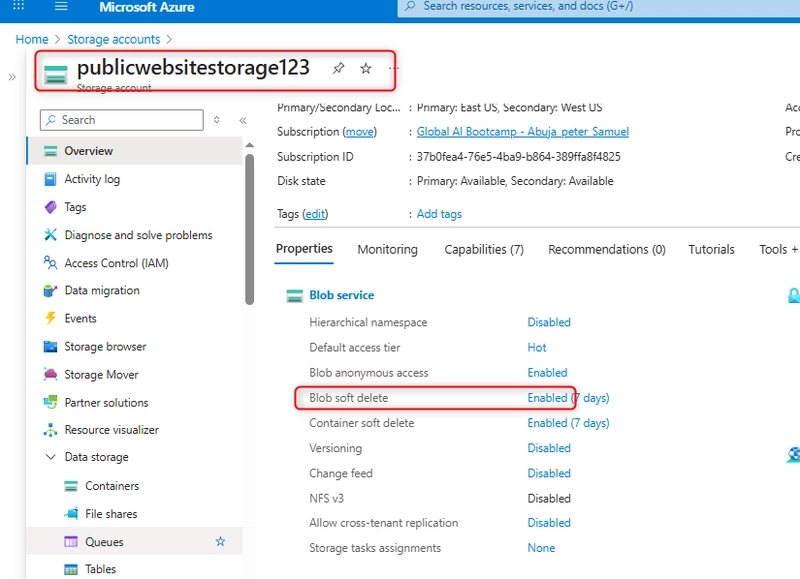Click the Blob service section icon
The height and width of the screenshot is (579, 800).
coord(294,295)
